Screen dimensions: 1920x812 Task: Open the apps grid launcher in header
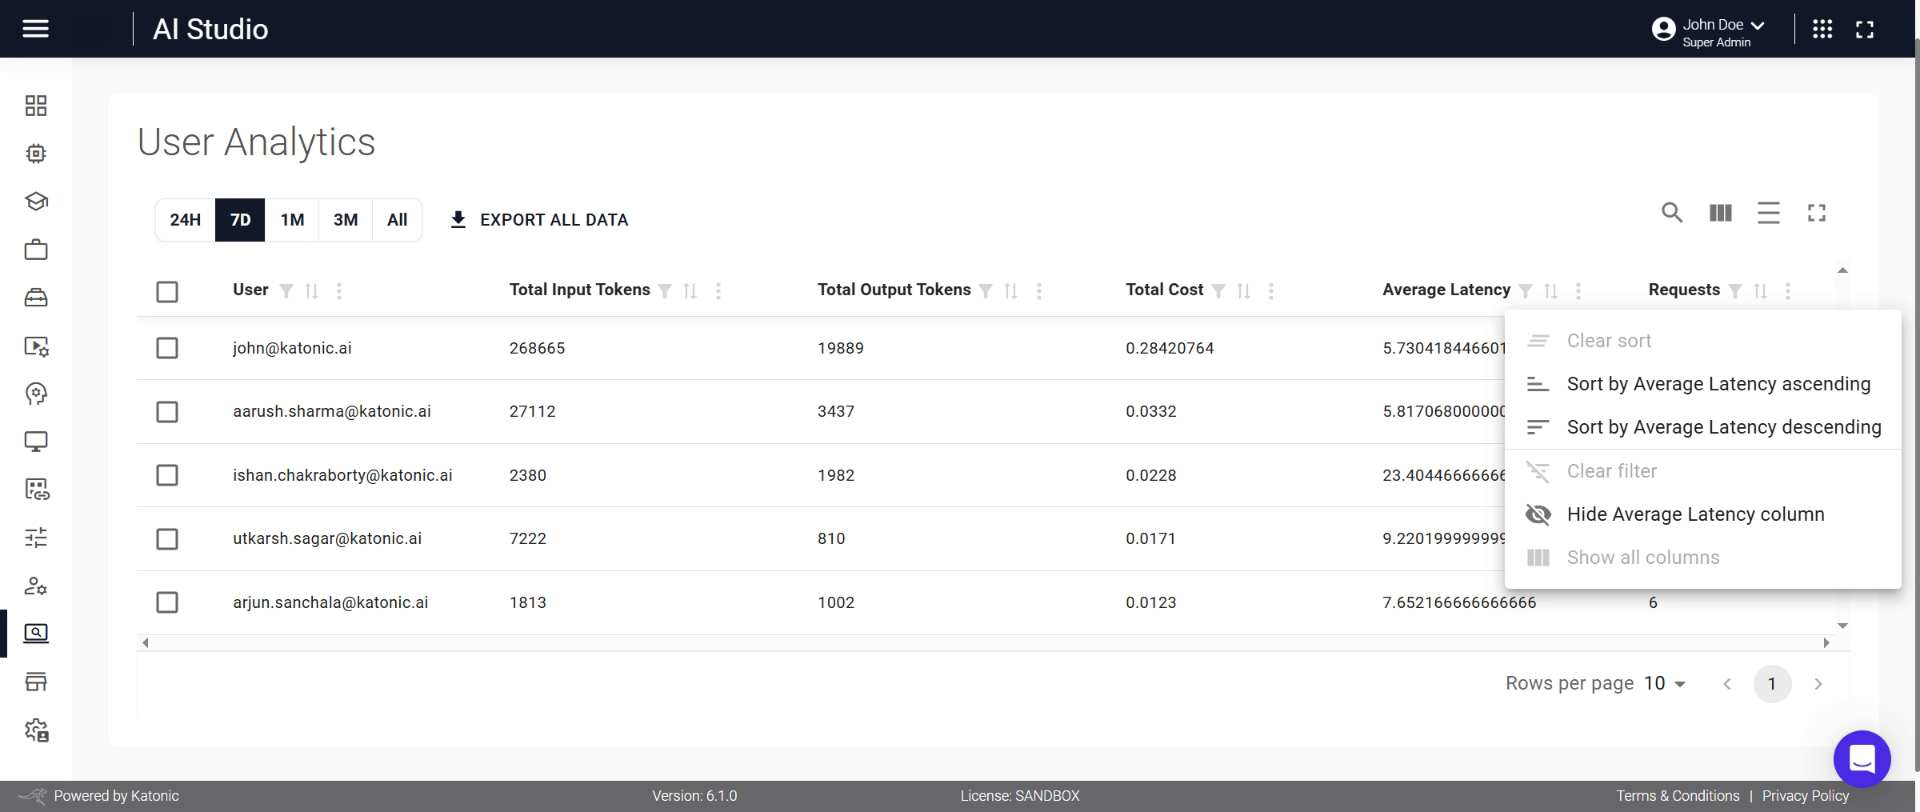1823,29
